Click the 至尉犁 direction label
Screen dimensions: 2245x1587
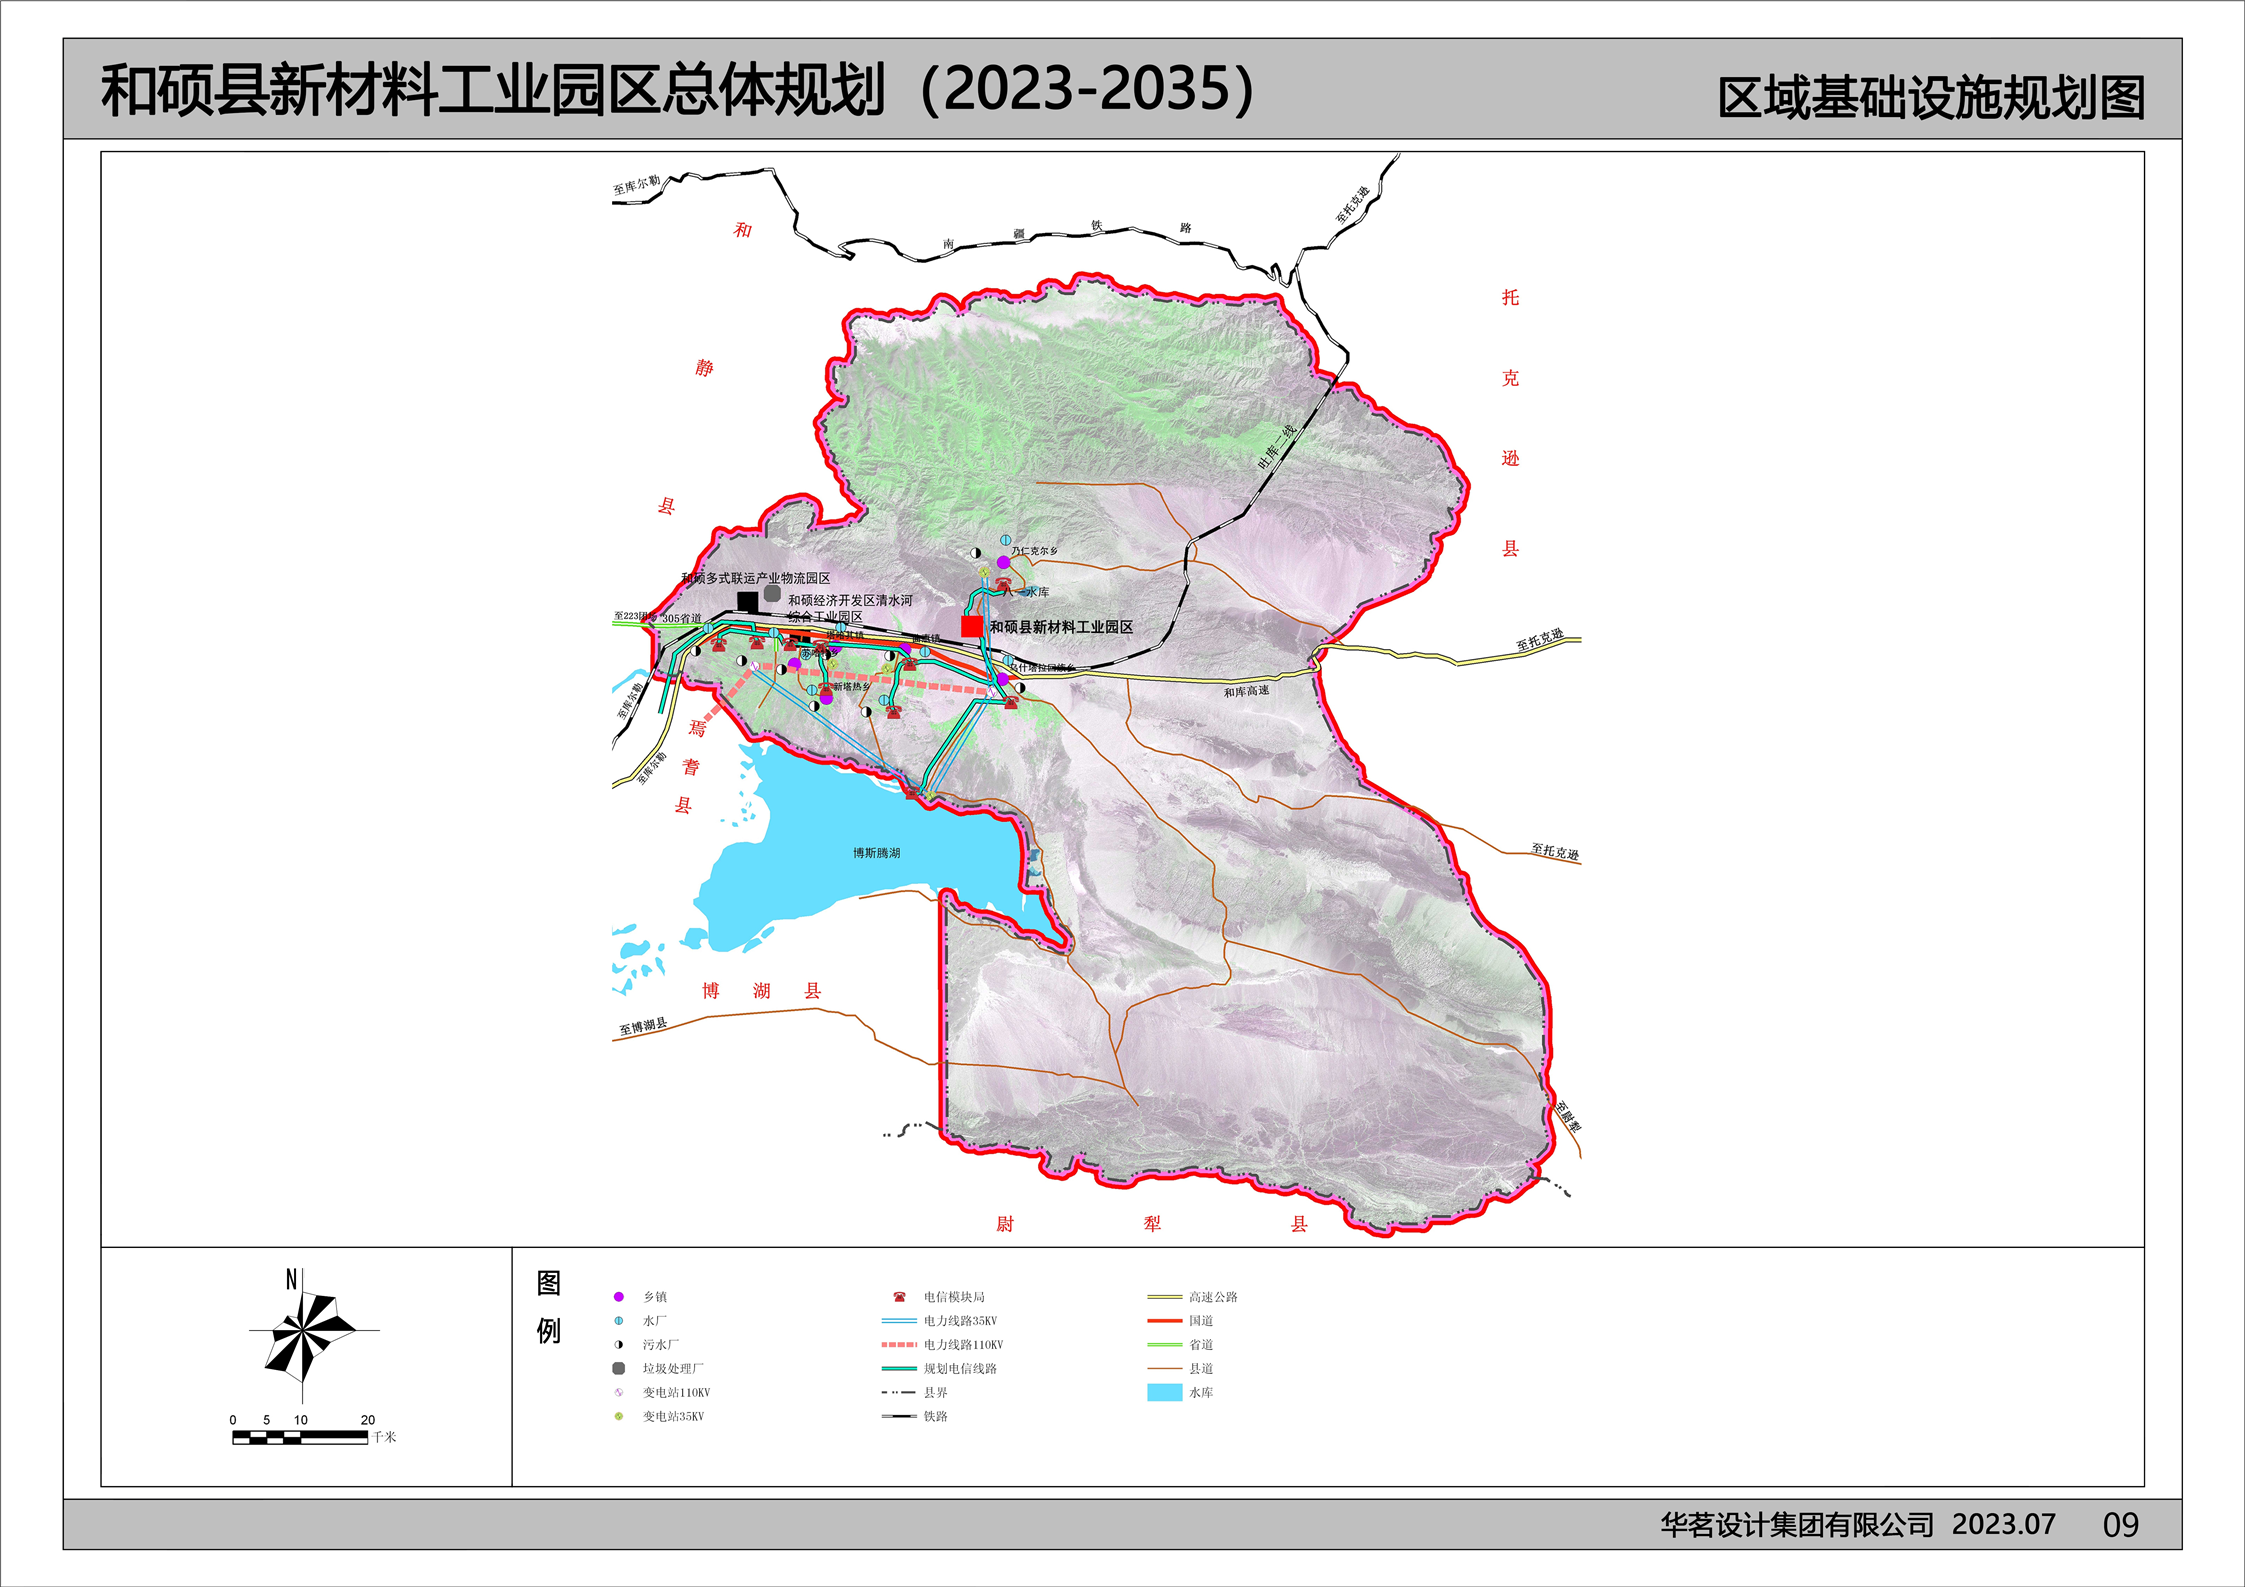pyautogui.click(x=1568, y=1116)
